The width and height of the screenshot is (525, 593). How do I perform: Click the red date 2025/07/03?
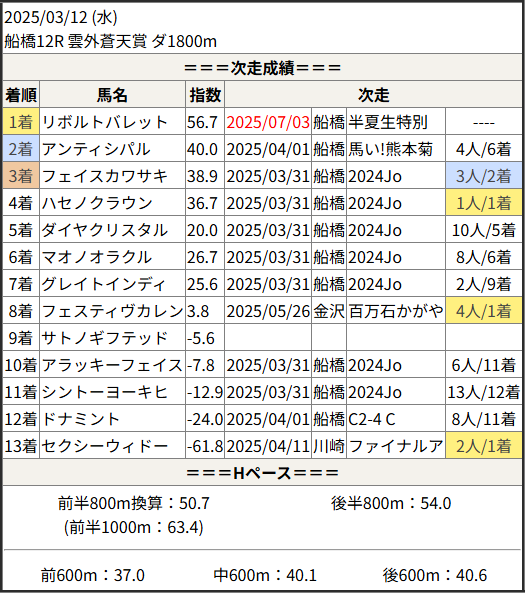pos(268,122)
